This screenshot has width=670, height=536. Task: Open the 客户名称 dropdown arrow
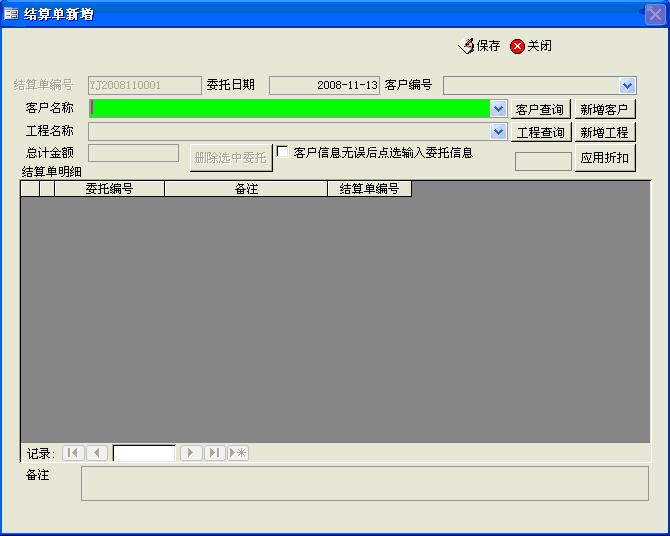(498, 109)
